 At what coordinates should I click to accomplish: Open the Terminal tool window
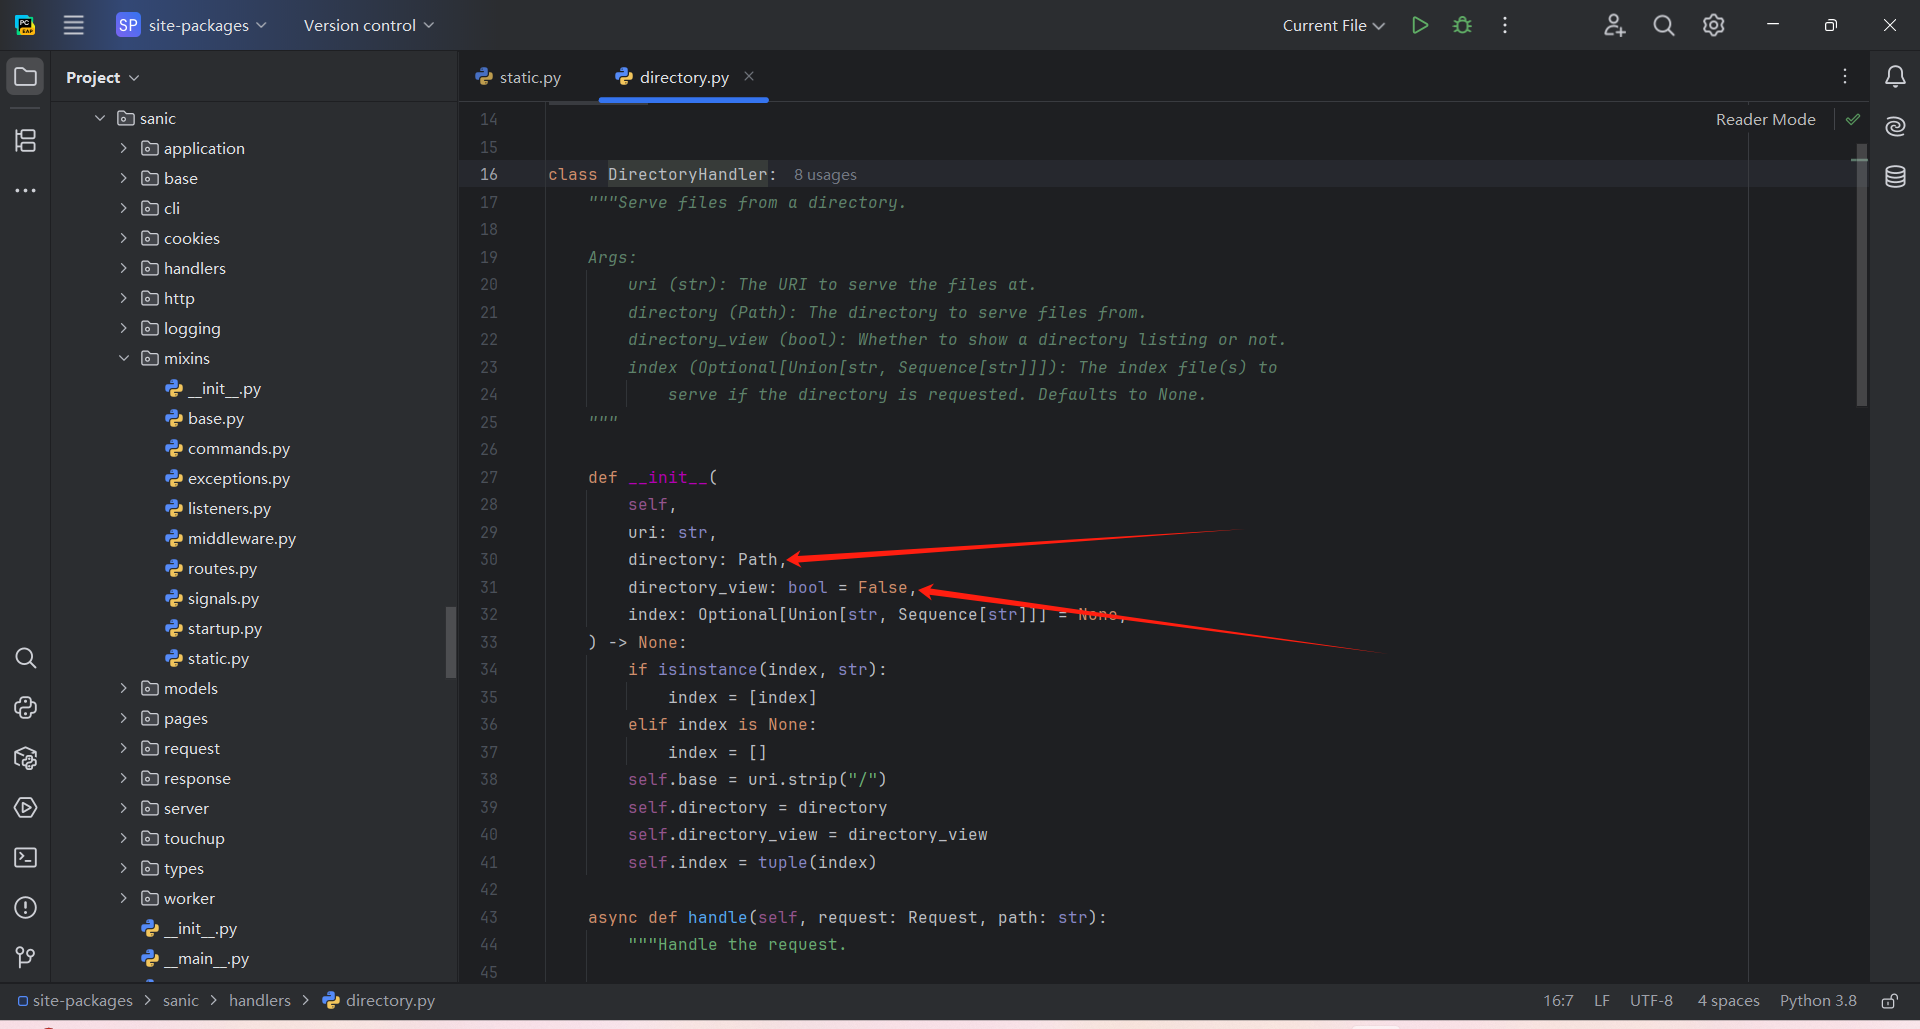(x=26, y=858)
